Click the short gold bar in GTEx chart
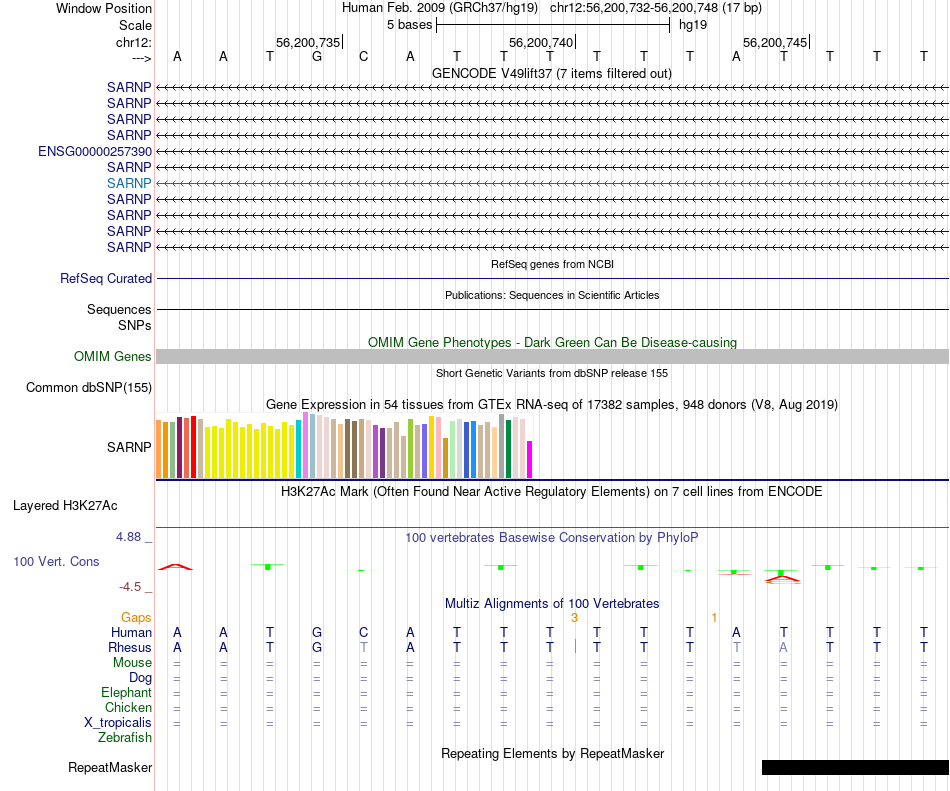This screenshot has width=950, height=791. (445, 458)
